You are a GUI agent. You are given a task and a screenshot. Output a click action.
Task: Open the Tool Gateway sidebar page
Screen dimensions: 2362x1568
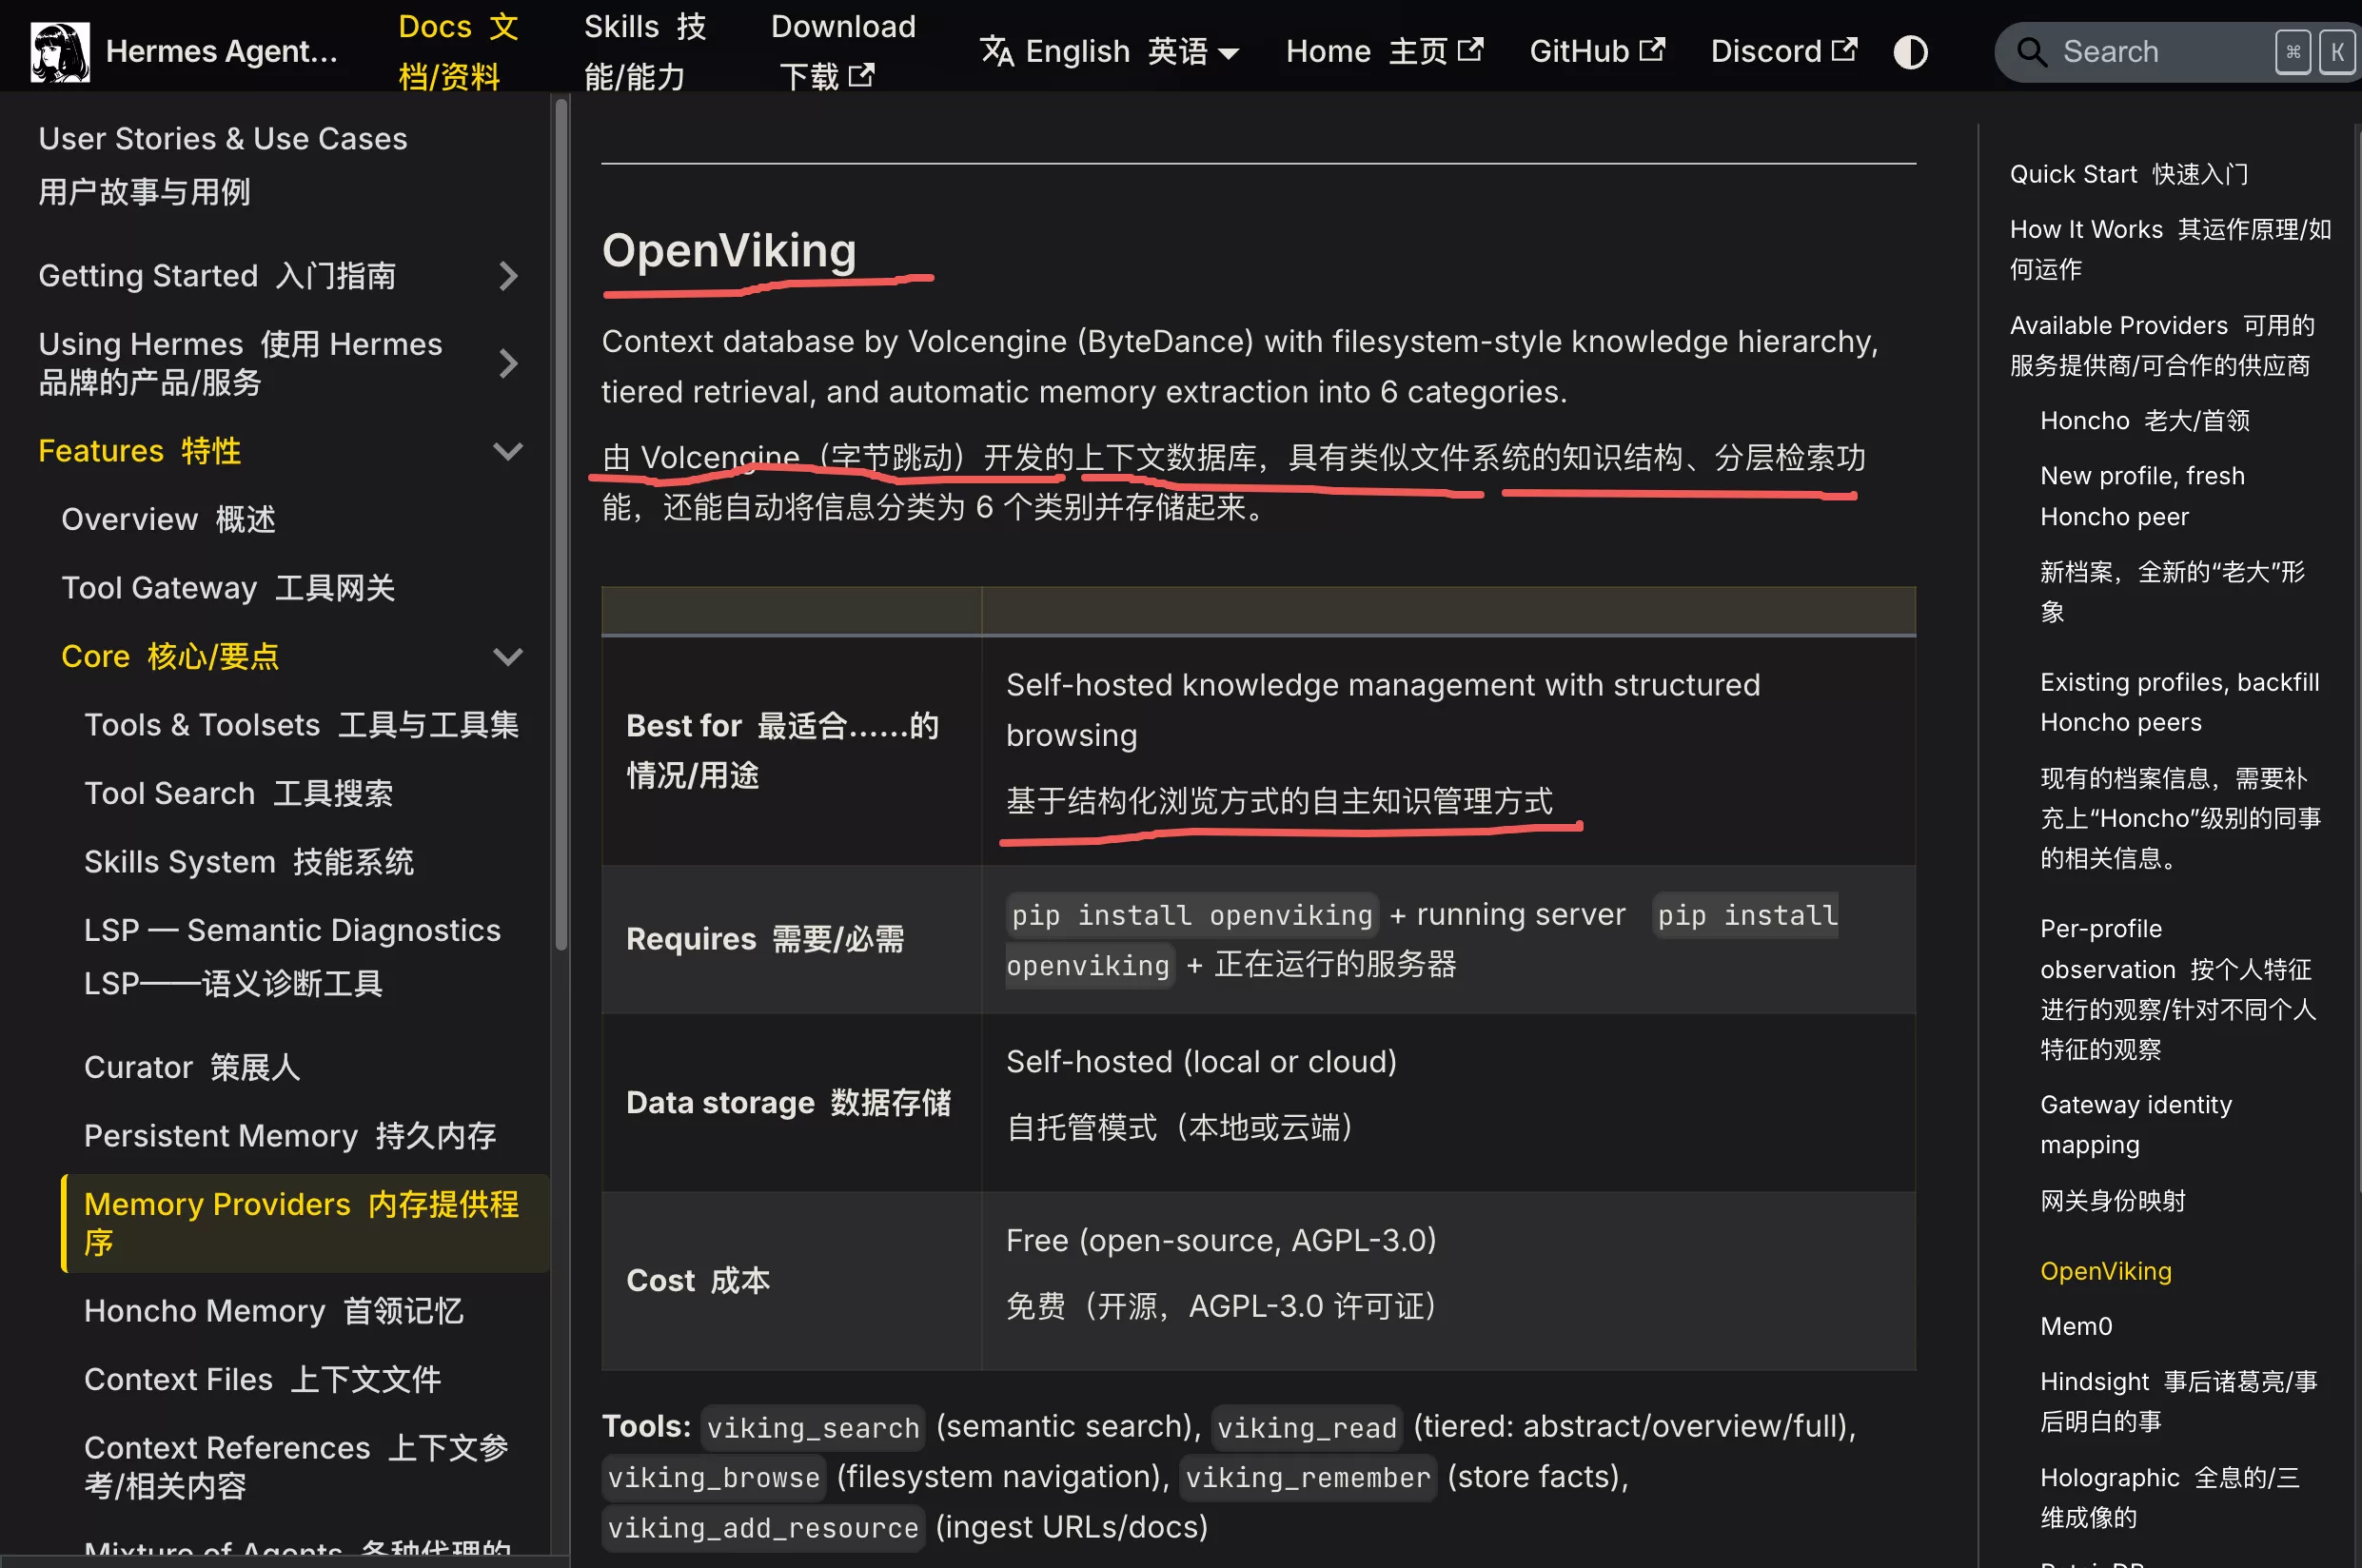[x=228, y=588]
